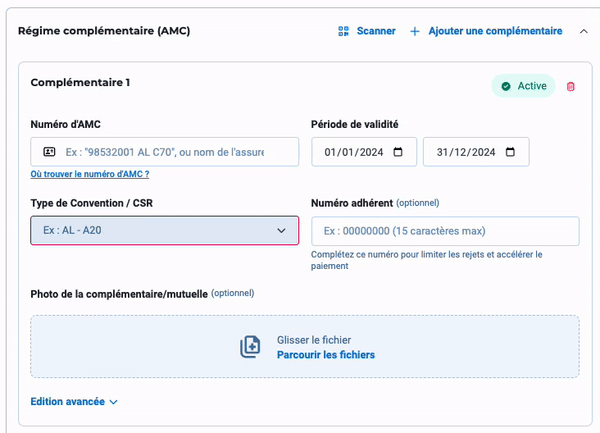Image resolution: width=600 pixels, height=433 pixels.
Task: Expand the Edition avancée section
Action: point(75,402)
